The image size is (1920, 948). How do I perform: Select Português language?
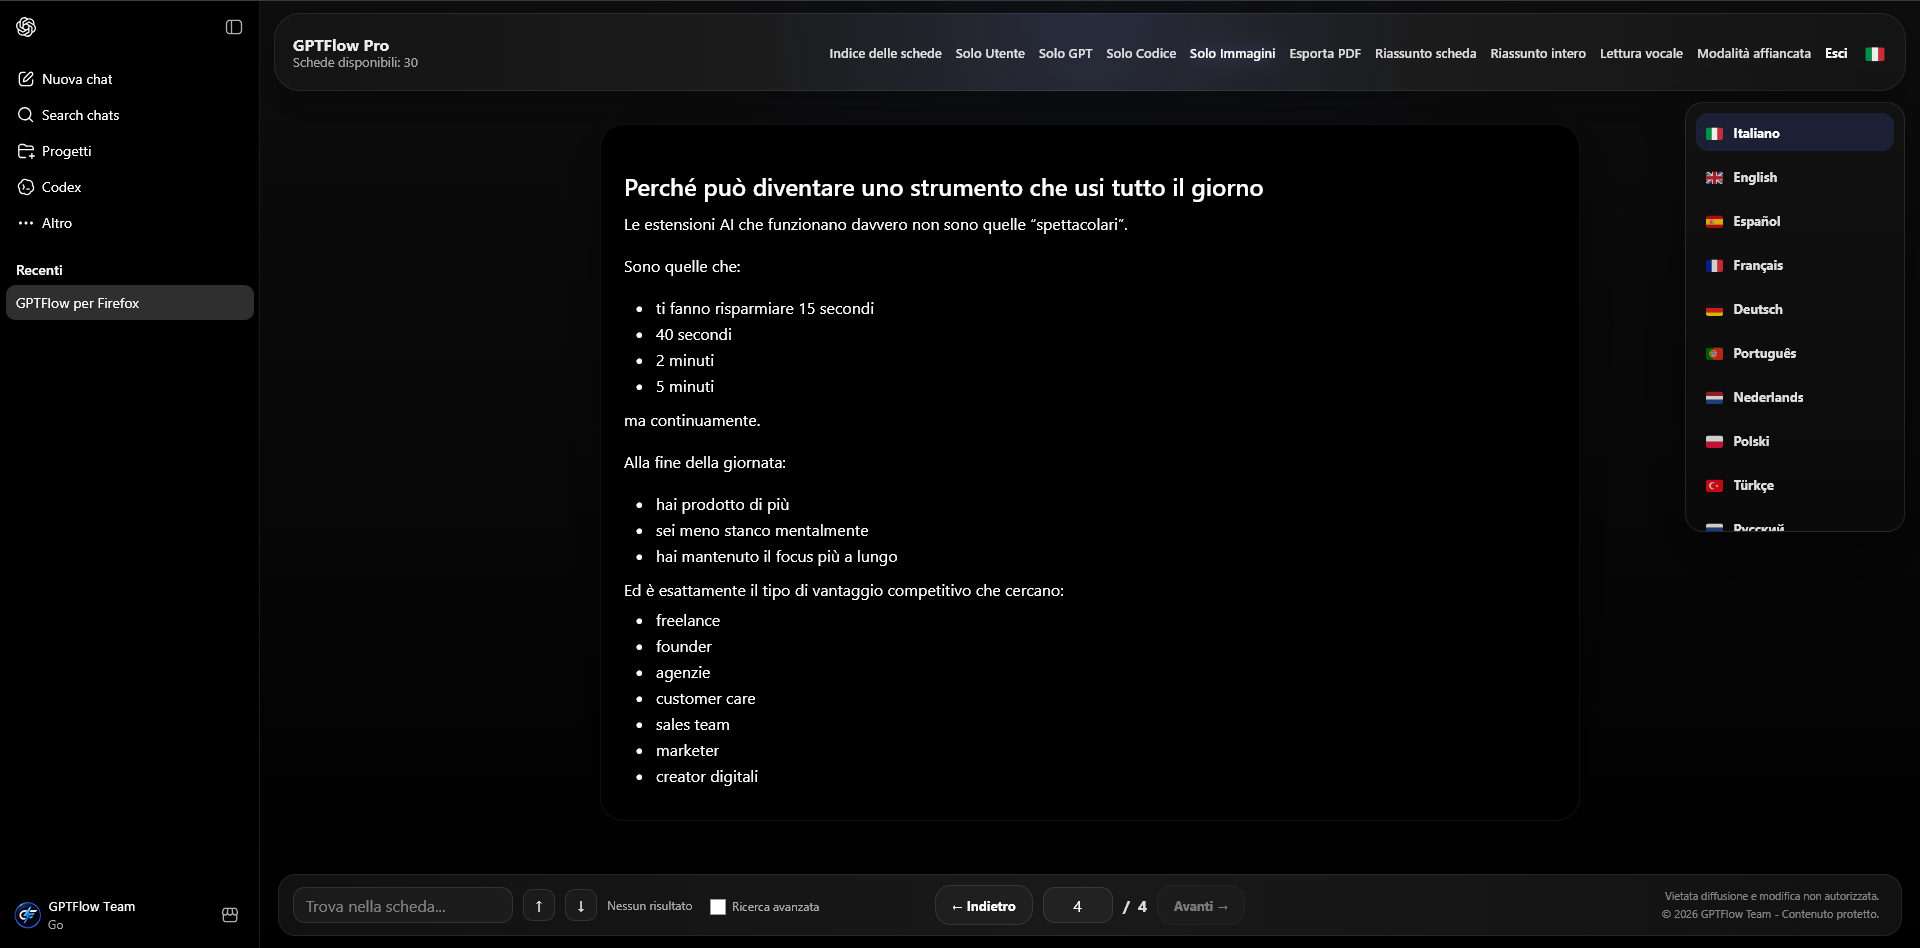1794,353
